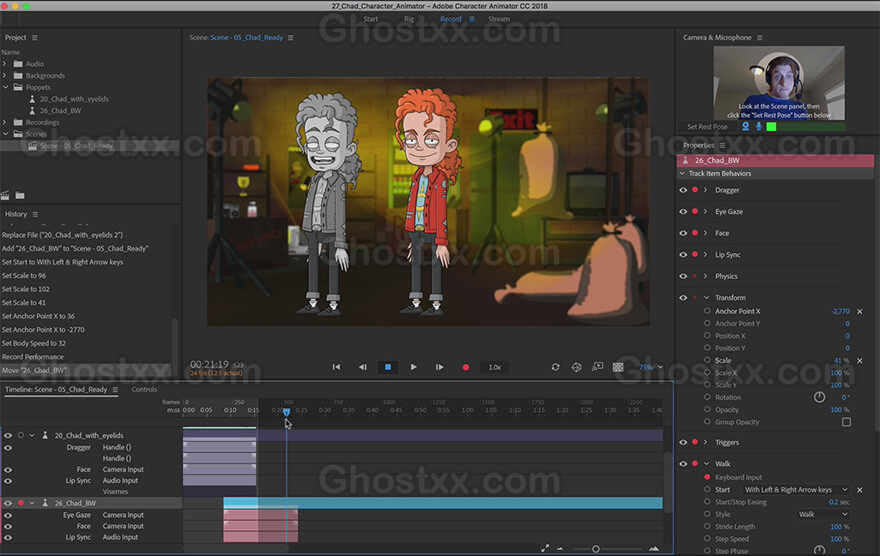Select puppet 20_Chad_with_eyelids in Project
The width and height of the screenshot is (880, 556).
click(x=74, y=99)
